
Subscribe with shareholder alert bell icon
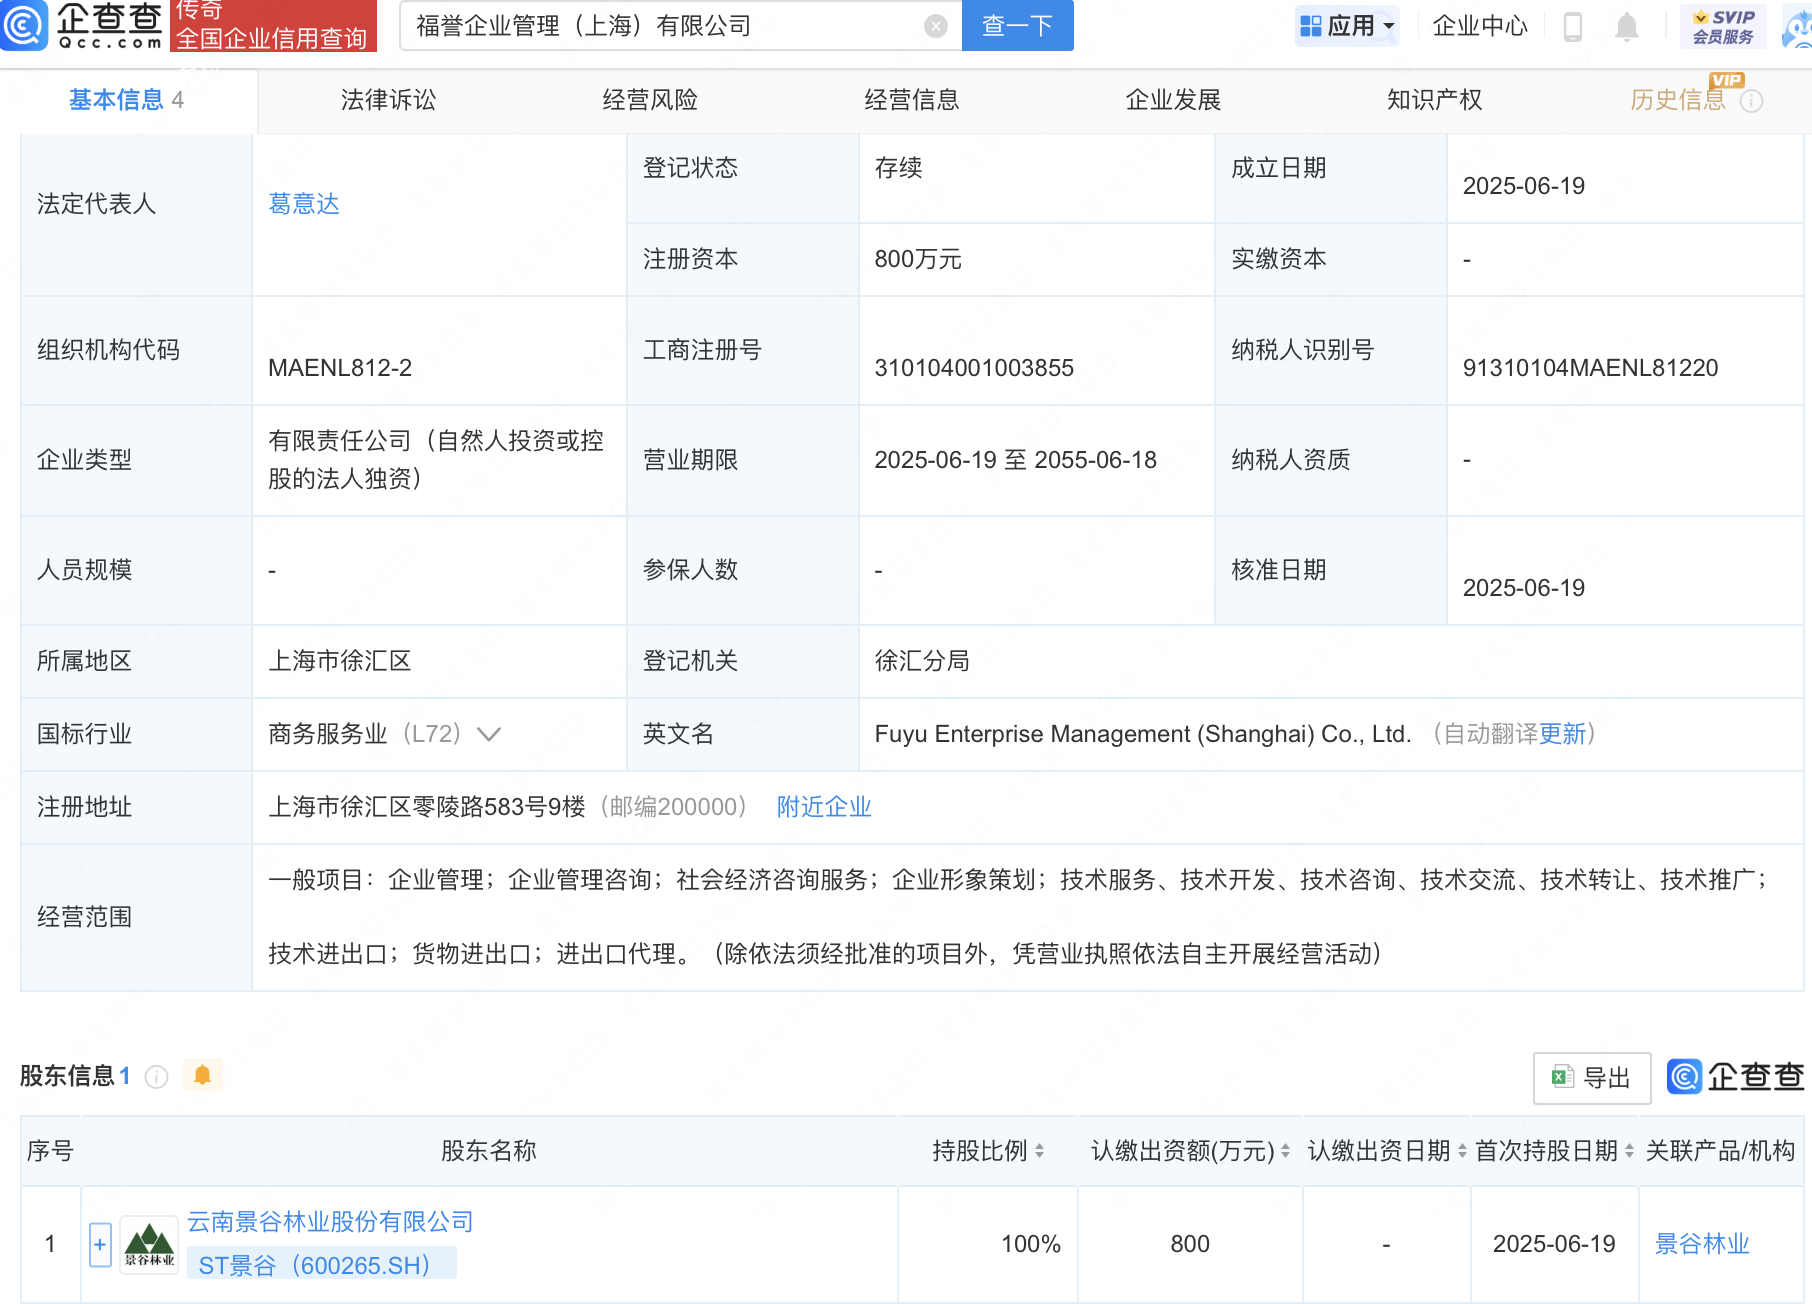(202, 1075)
